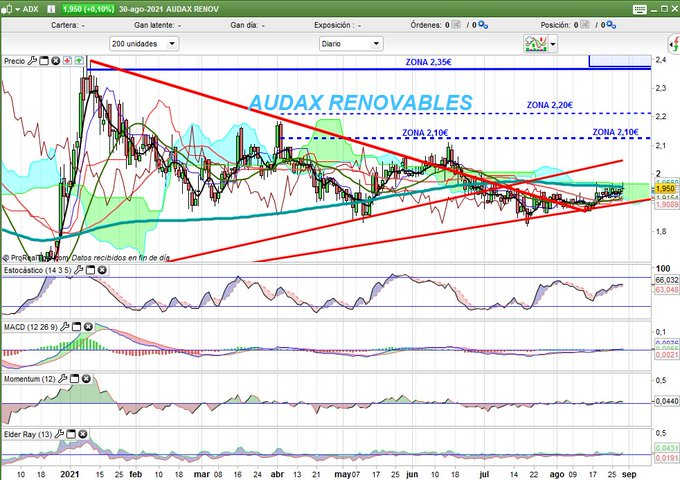Click the ADX ticker name in title bar

pos(30,9)
